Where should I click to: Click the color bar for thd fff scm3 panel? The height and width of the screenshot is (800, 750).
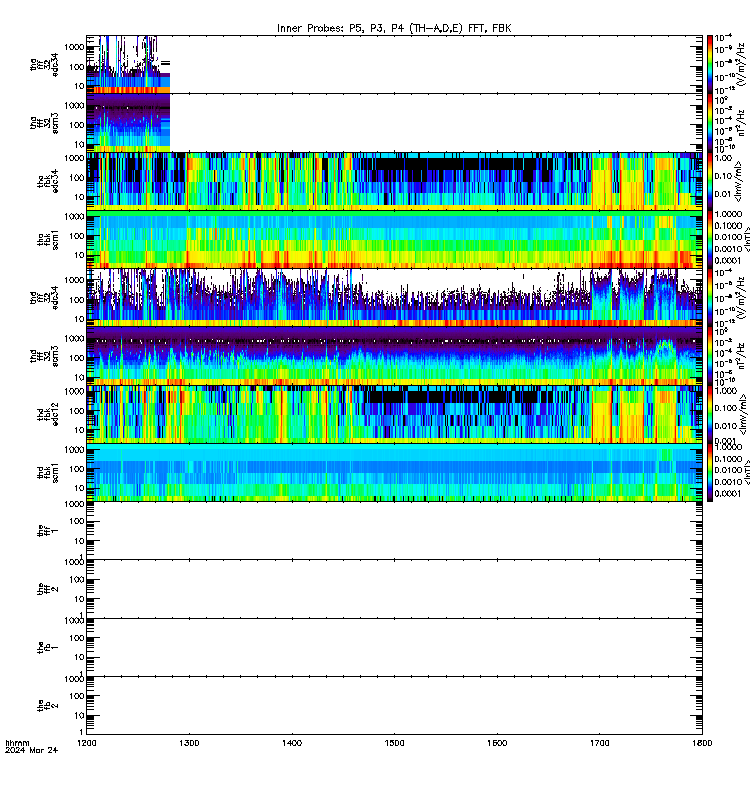pyautogui.click(x=710, y=356)
